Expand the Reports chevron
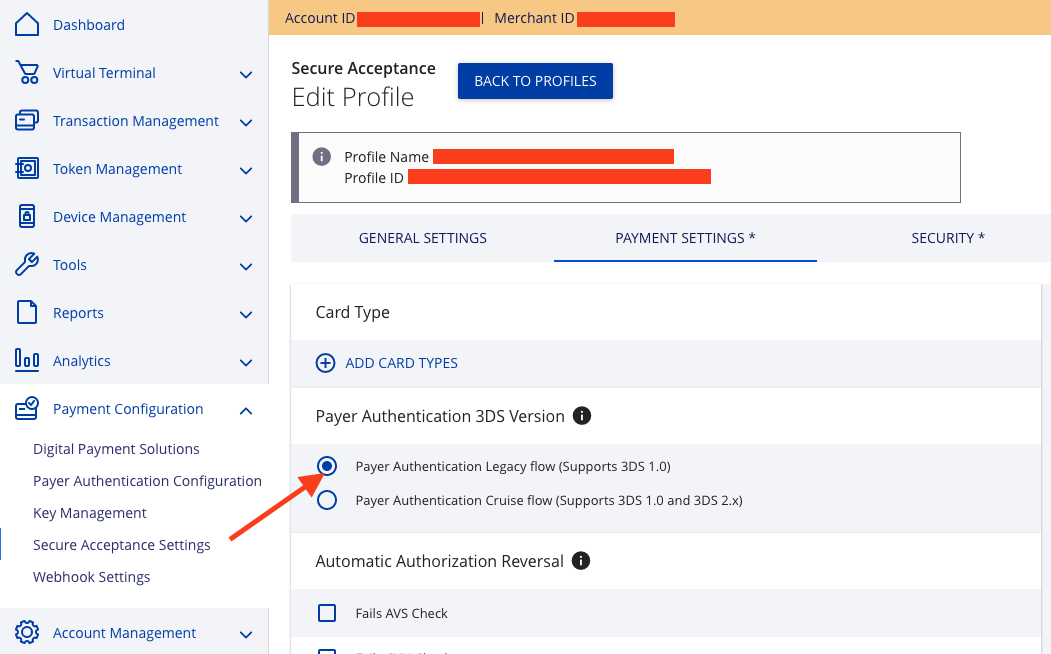Viewport: 1051px width, 654px height. [x=246, y=315]
